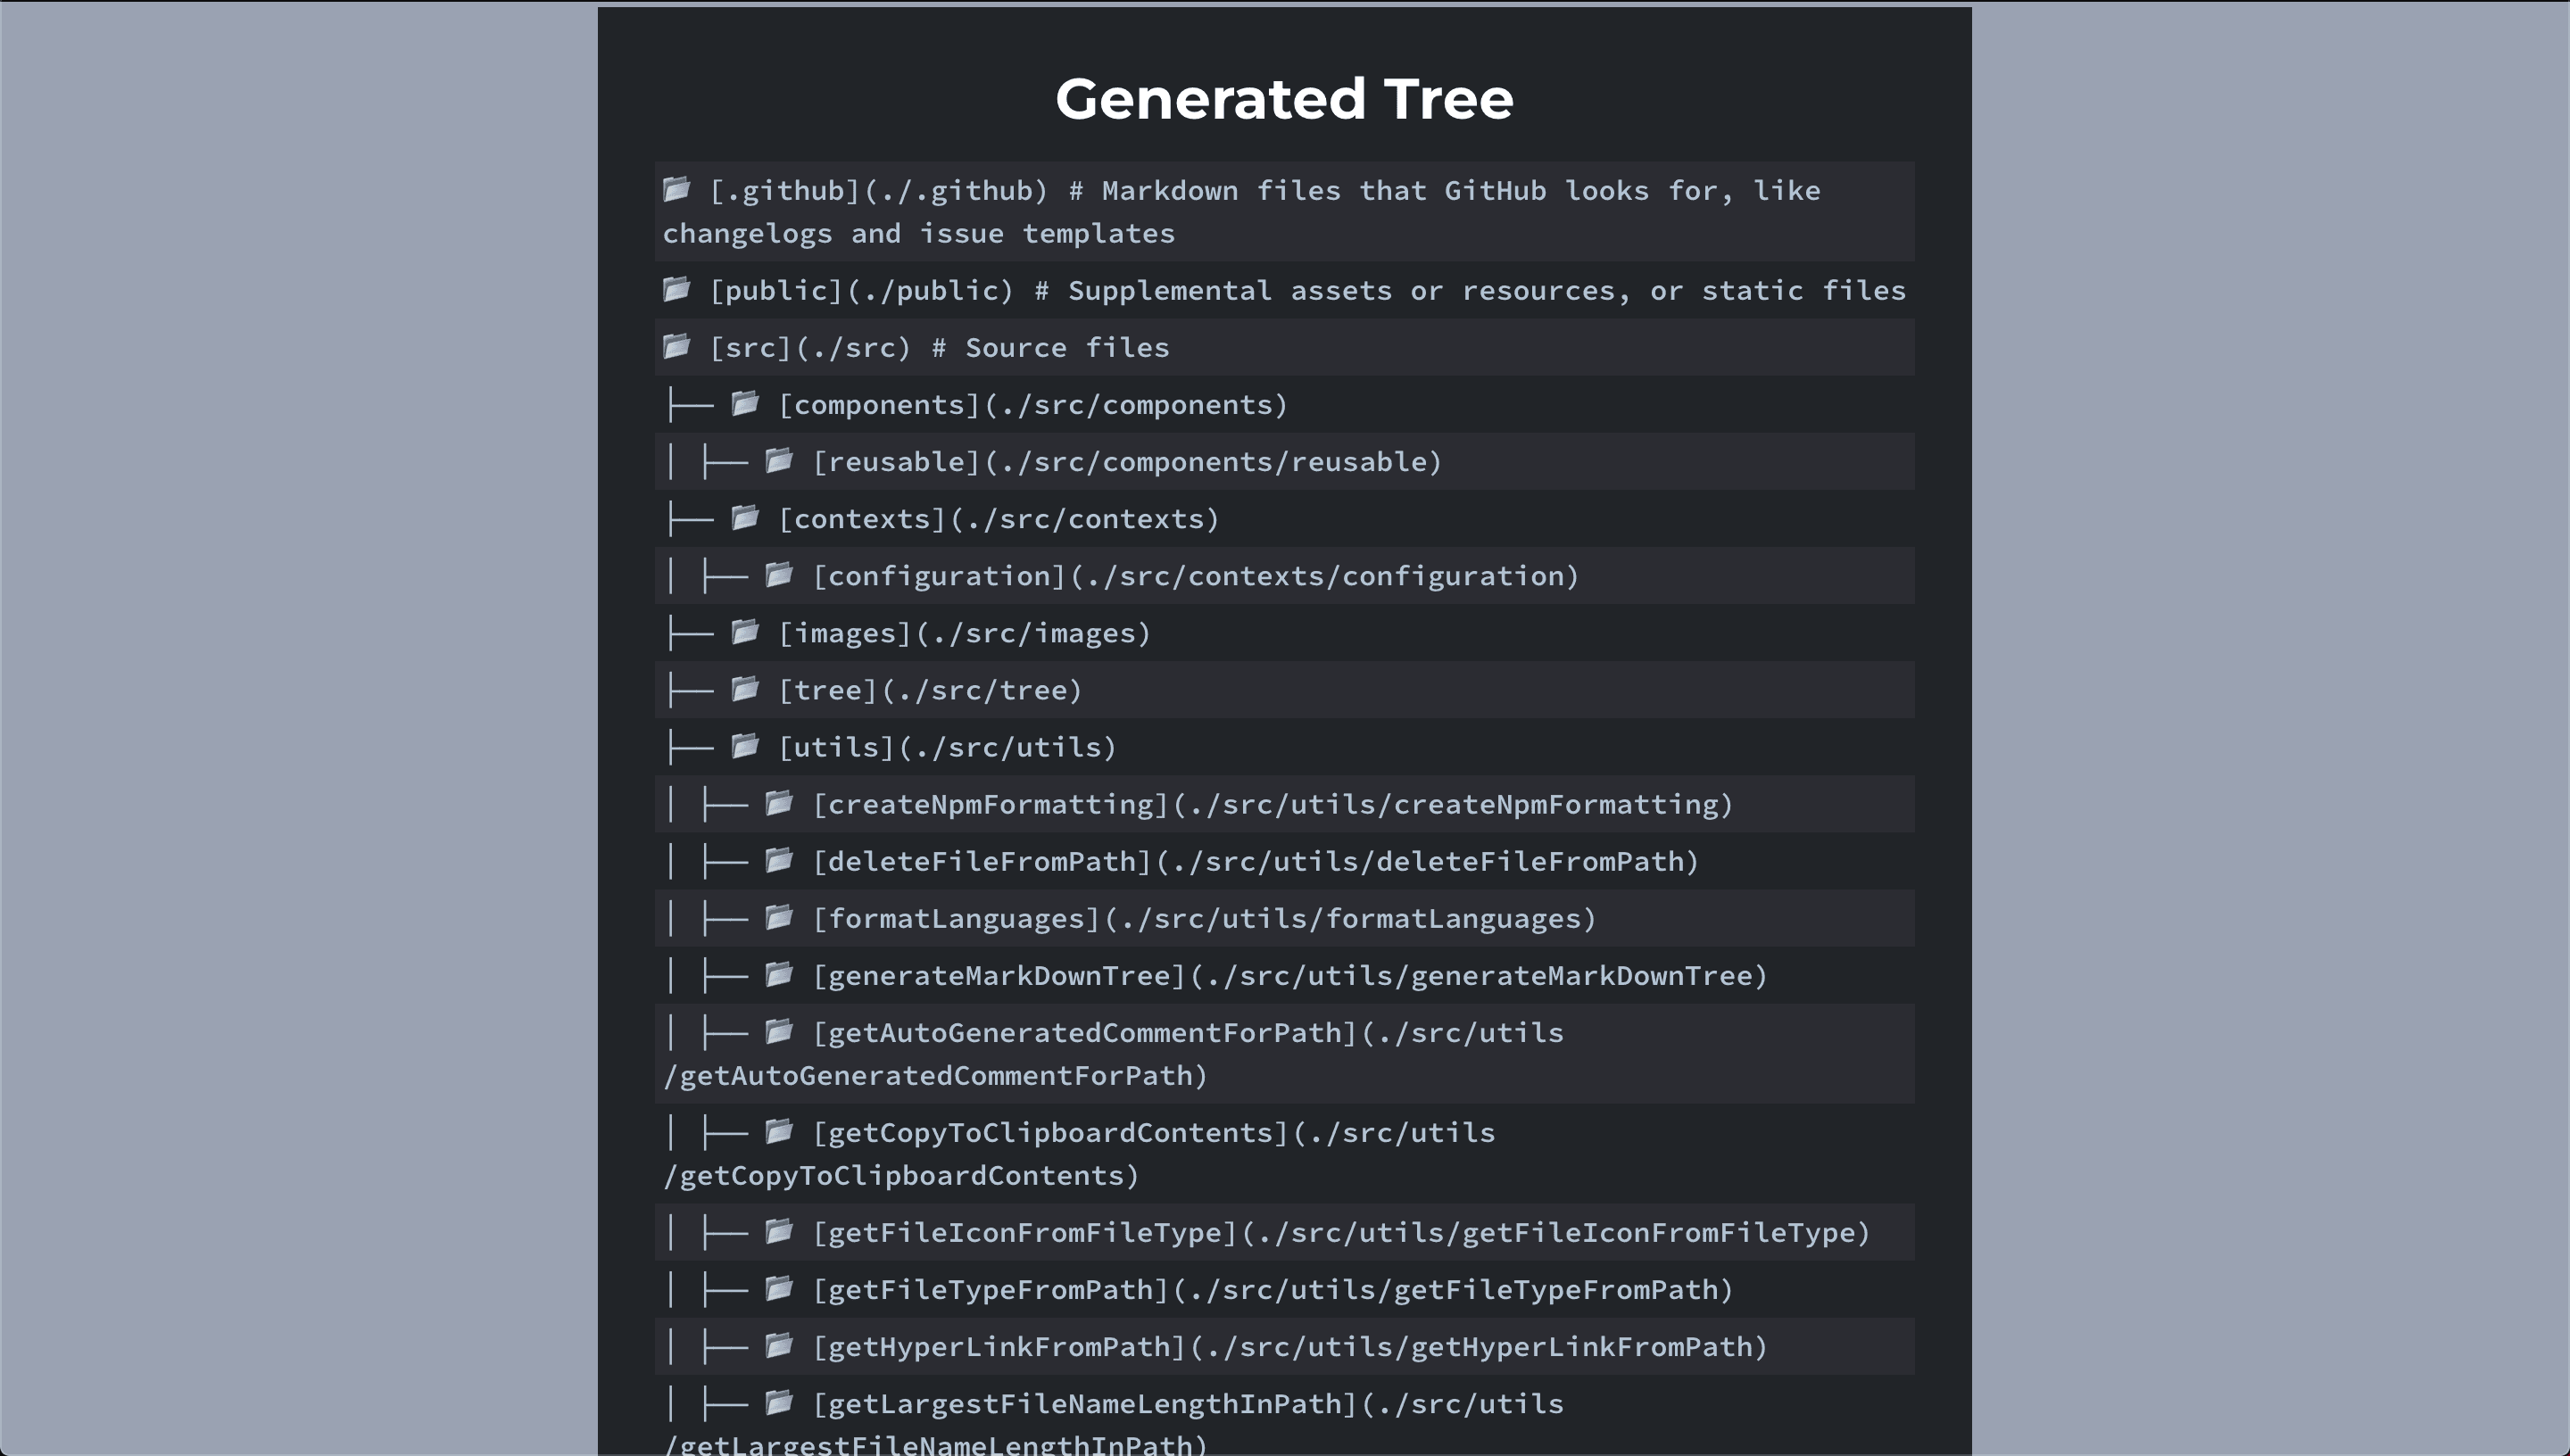Click 'changelogs and issue templates' comment line

919,234
